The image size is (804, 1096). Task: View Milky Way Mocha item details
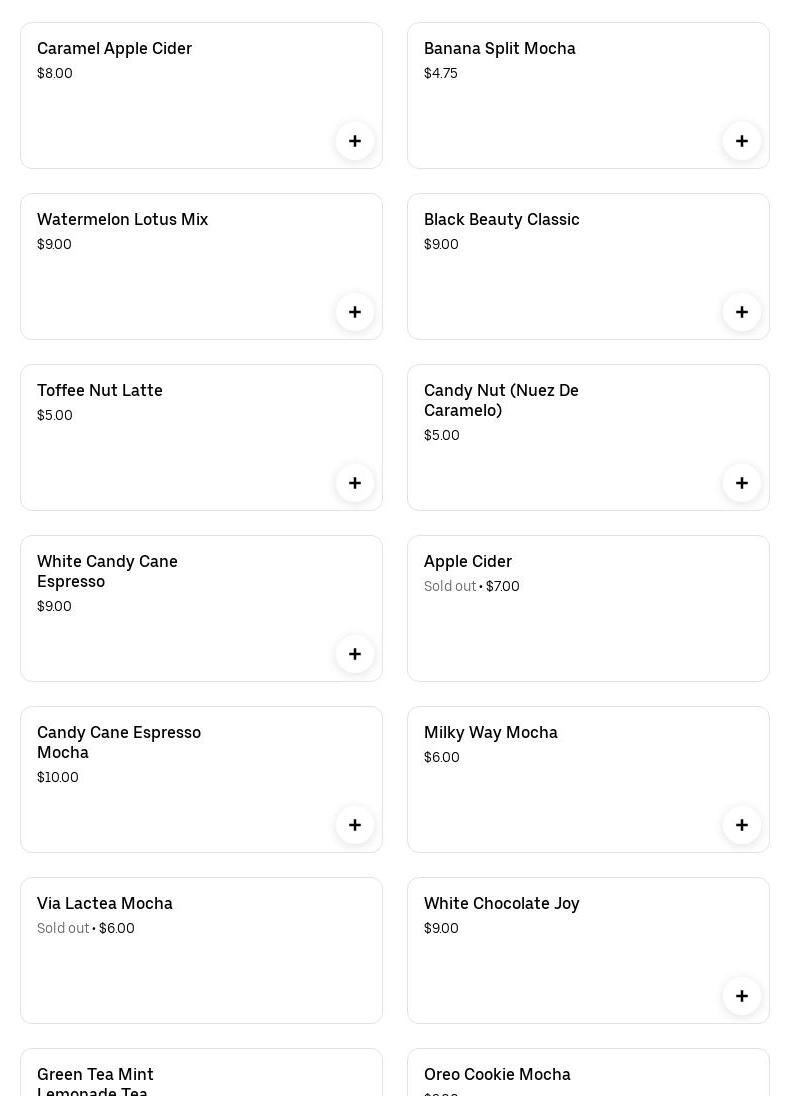(491, 733)
